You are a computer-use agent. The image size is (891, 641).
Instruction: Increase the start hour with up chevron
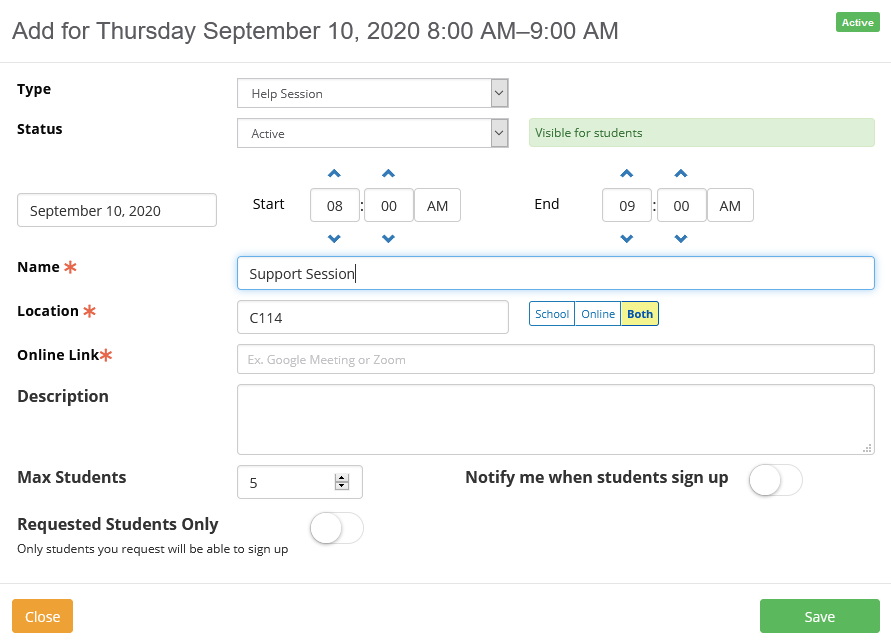coord(335,174)
